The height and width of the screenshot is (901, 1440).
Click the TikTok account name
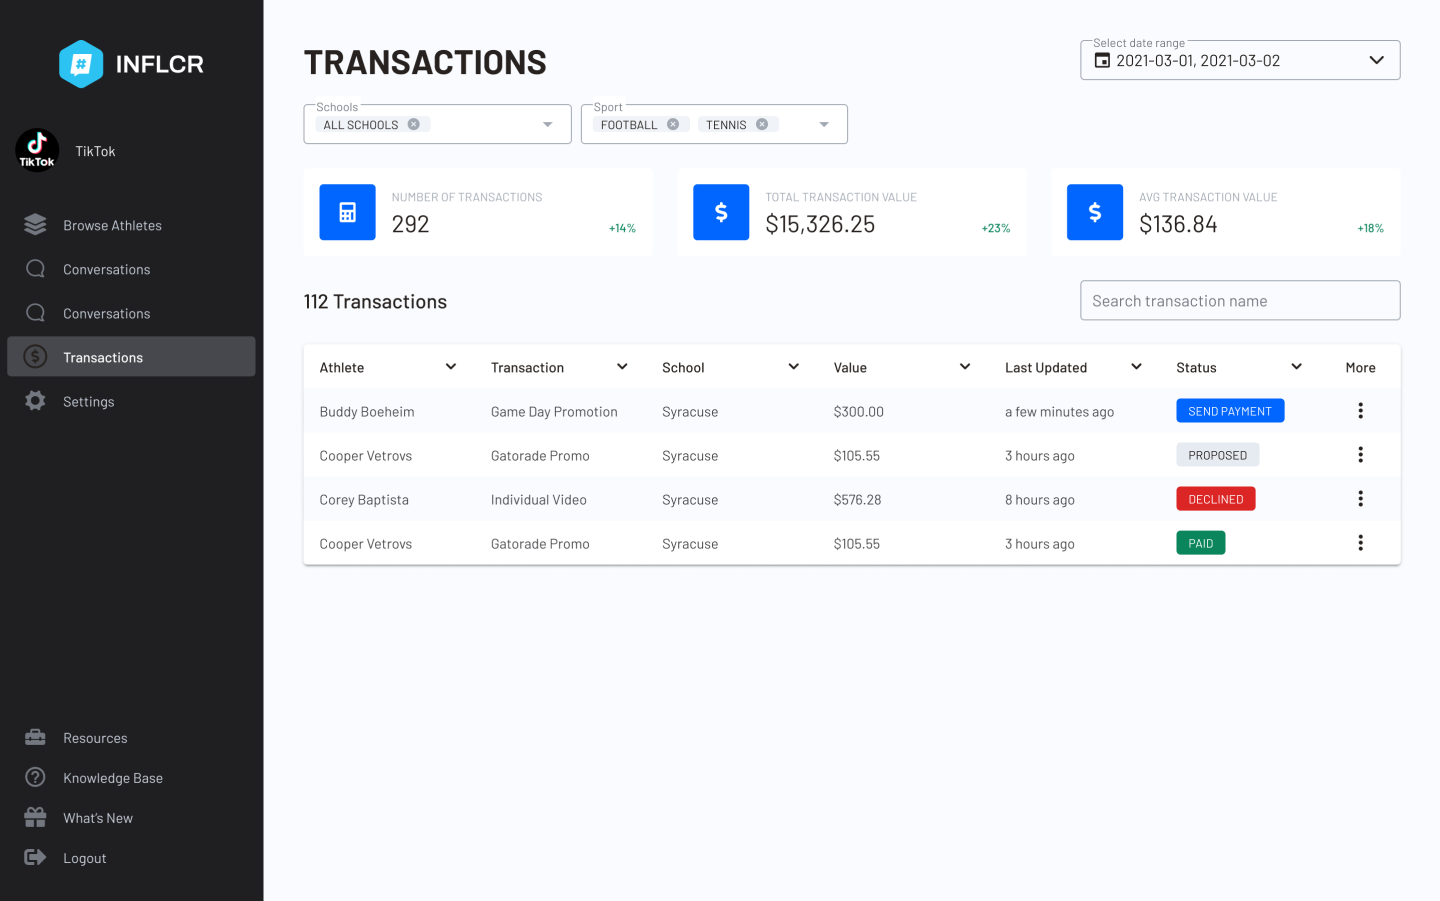pos(95,151)
